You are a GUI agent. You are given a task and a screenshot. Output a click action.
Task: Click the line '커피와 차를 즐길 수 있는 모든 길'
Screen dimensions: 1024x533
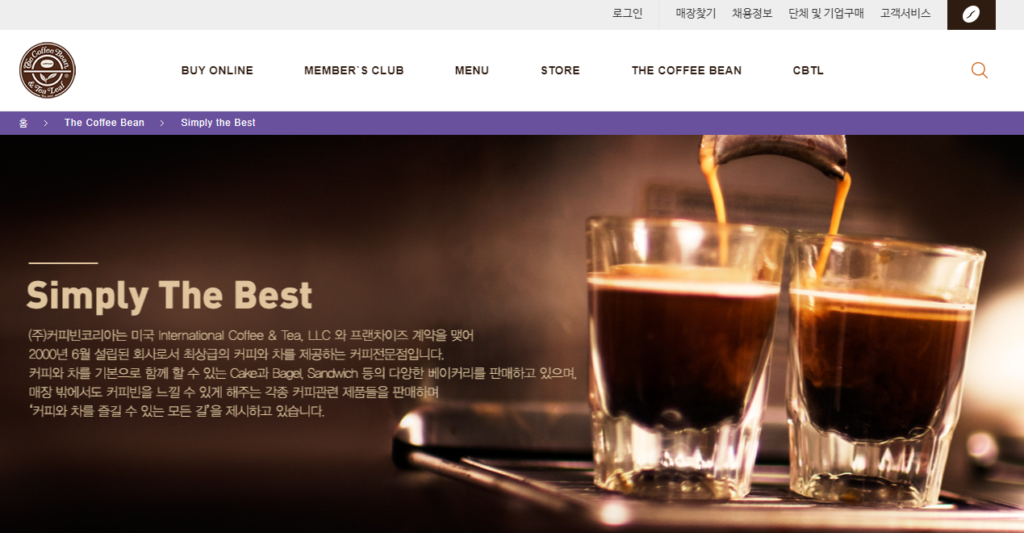(x=176, y=412)
